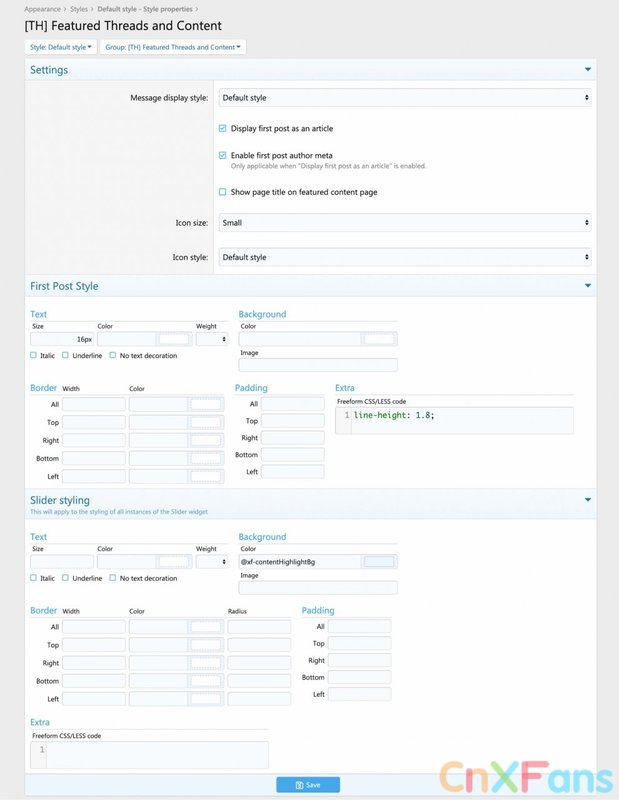Open the Icon style dropdown

click(x=405, y=257)
